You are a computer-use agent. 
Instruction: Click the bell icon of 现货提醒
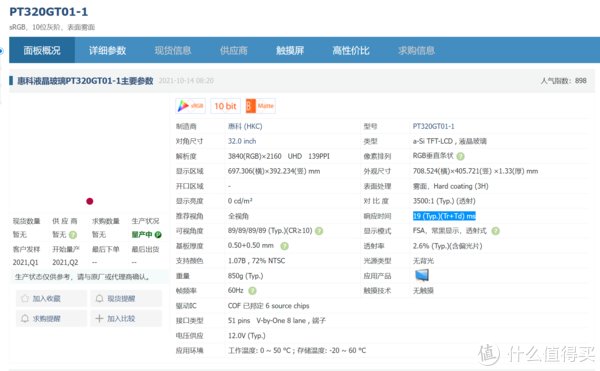point(99,298)
